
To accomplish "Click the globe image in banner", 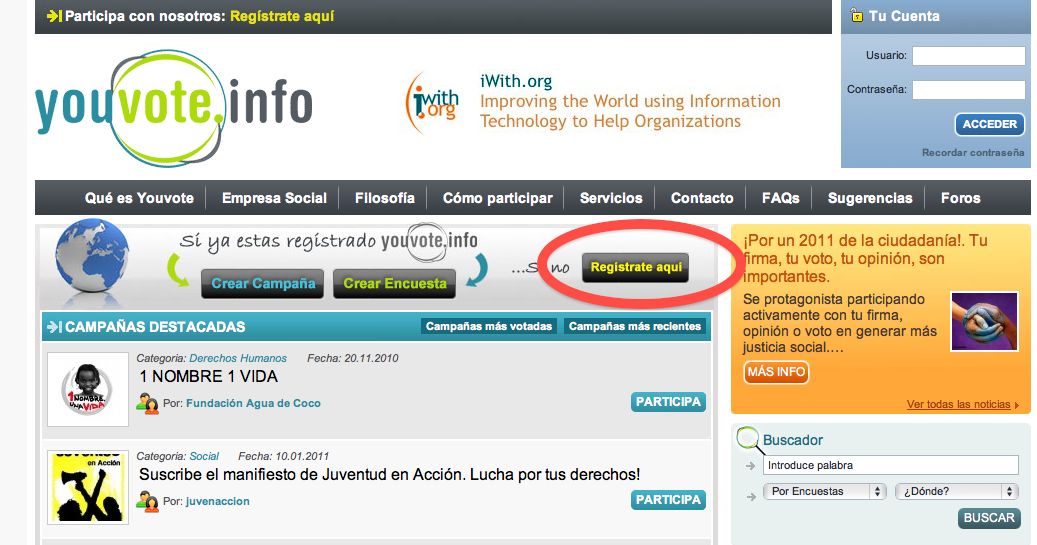I will (x=92, y=259).
